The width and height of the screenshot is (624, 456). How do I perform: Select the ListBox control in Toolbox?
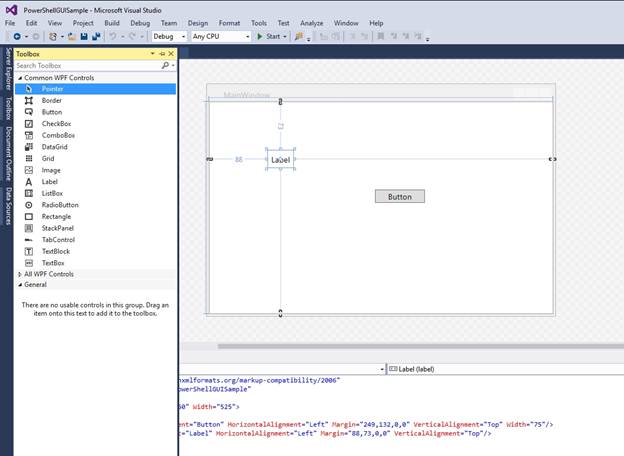coord(96,193)
